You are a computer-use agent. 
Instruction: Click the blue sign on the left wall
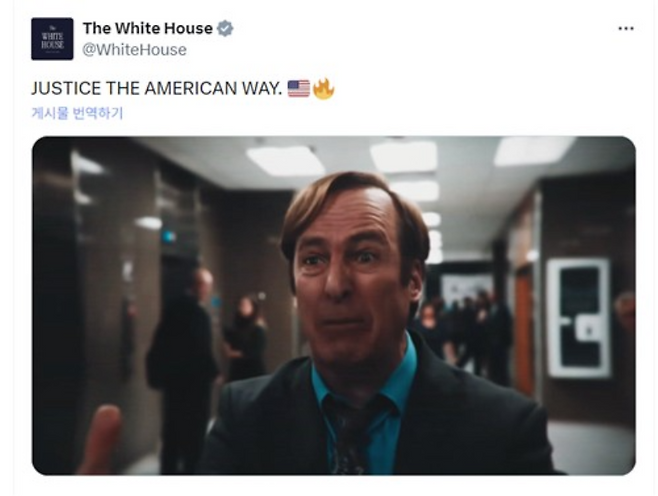point(168,237)
